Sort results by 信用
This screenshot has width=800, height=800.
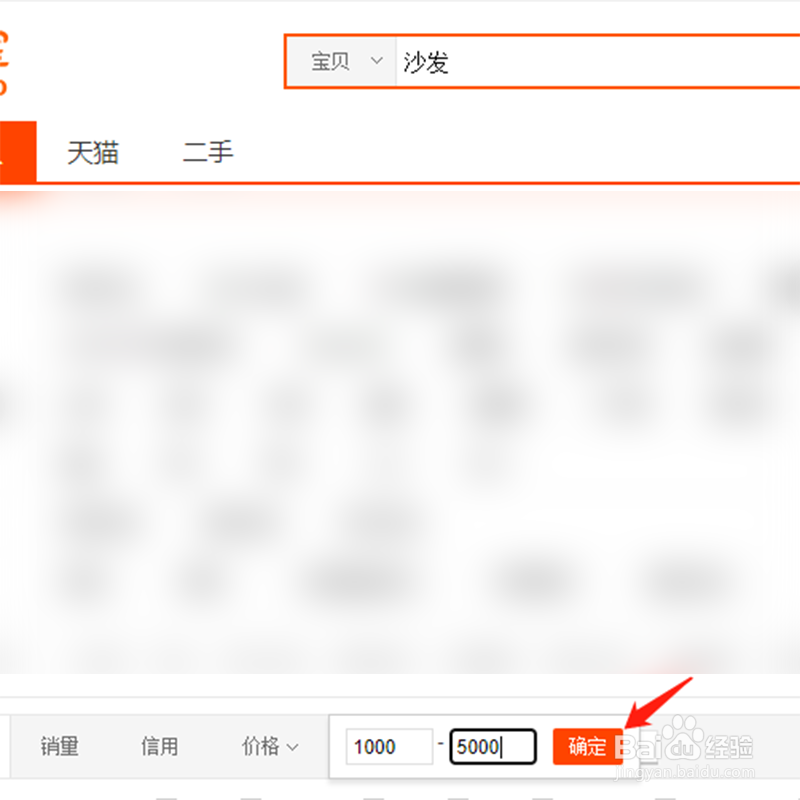pyautogui.click(x=160, y=747)
